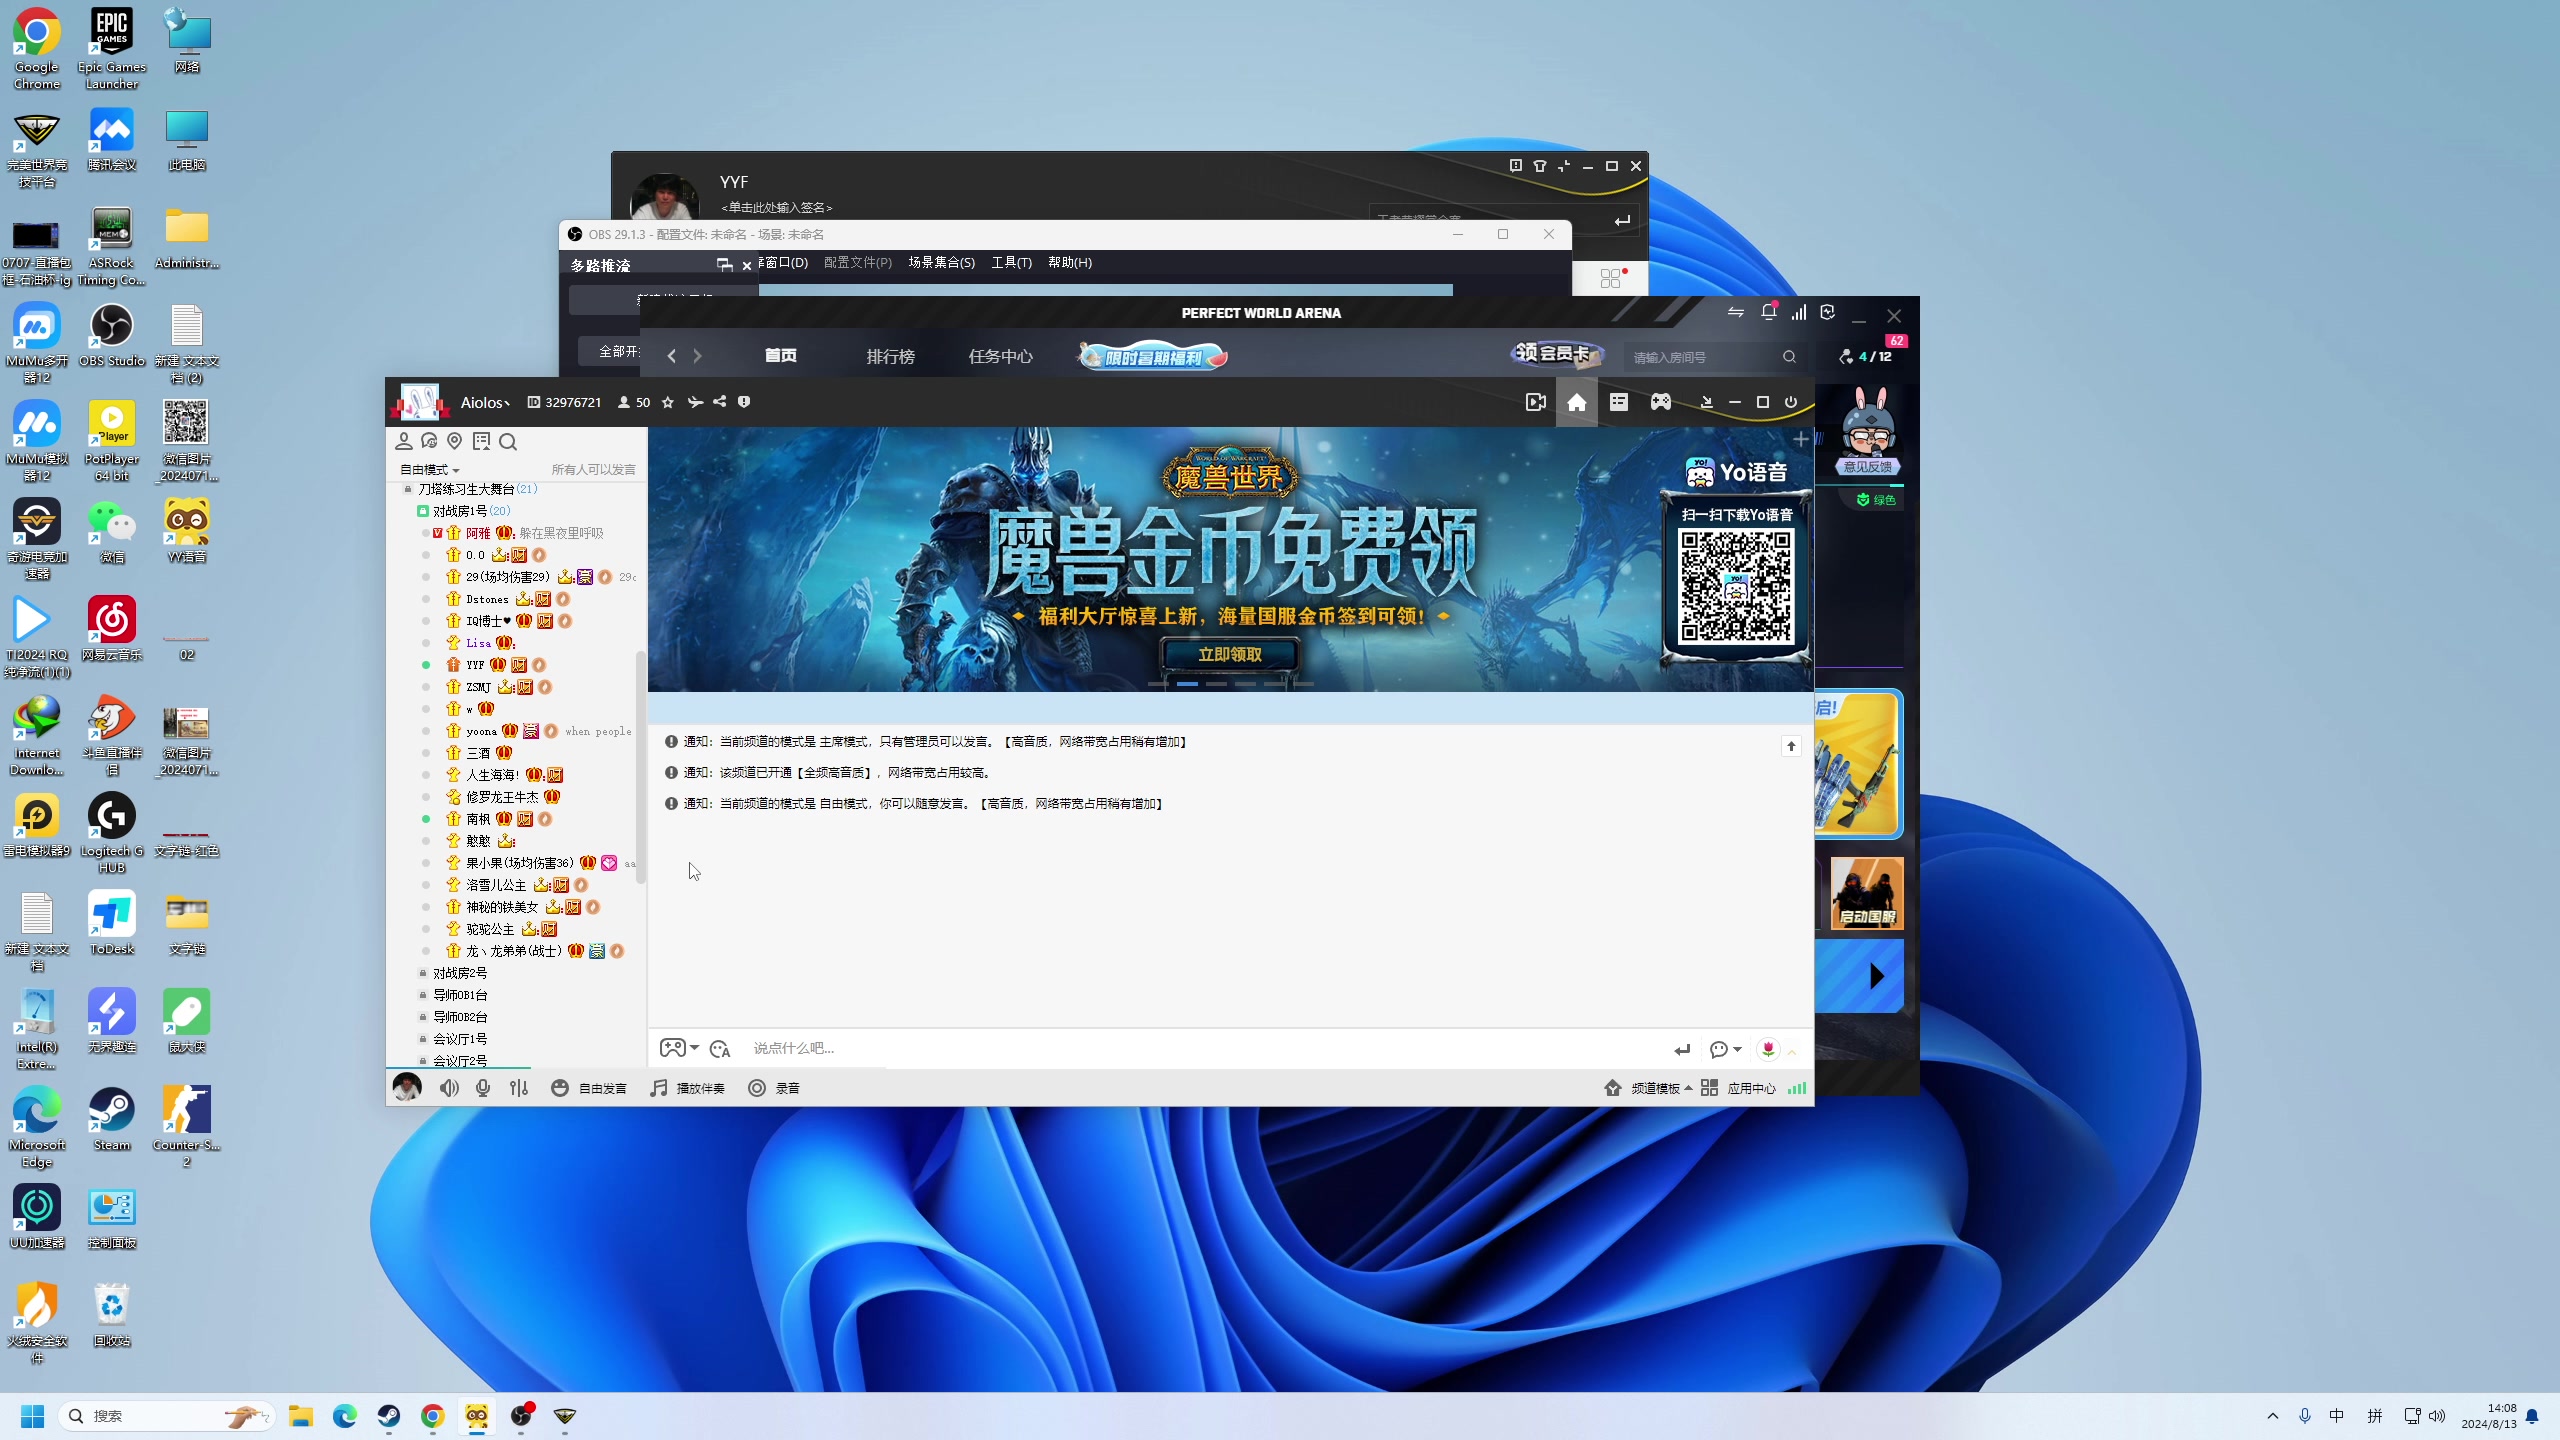
Task: Click the 意见反馈 feedback button
Action: pyautogui.click(x=1868, y=466)
